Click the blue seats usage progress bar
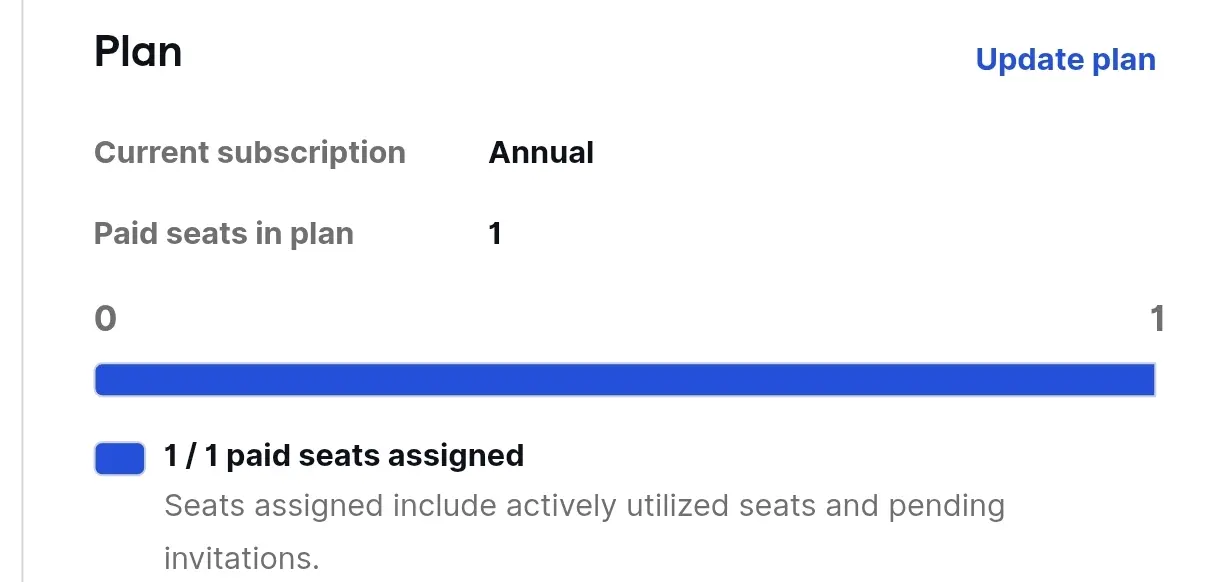1220x582 pixels. (625, 380)
